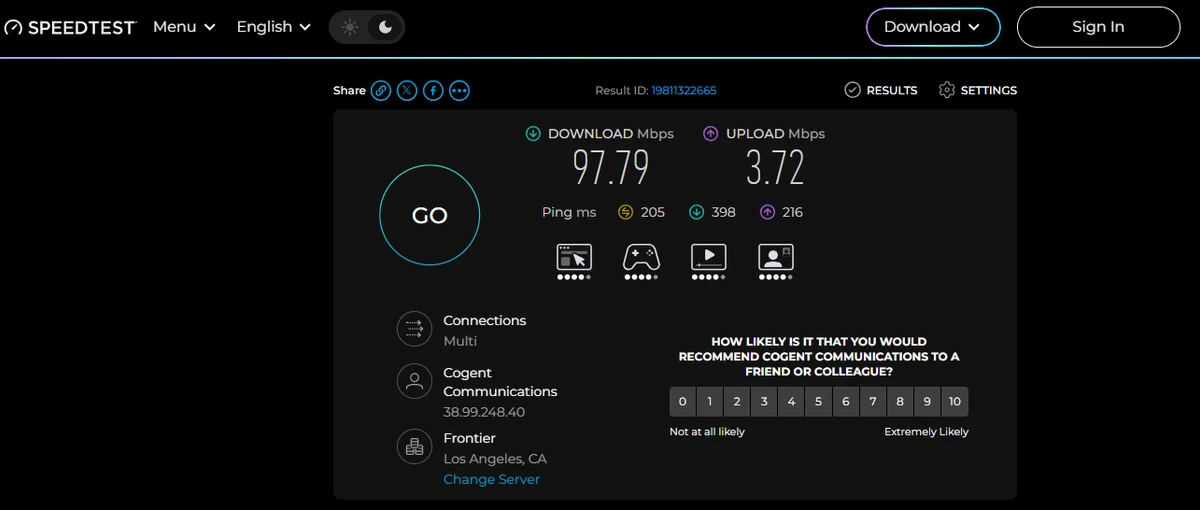
Task: Rate recommendation 10
Action: click(955, 402)
